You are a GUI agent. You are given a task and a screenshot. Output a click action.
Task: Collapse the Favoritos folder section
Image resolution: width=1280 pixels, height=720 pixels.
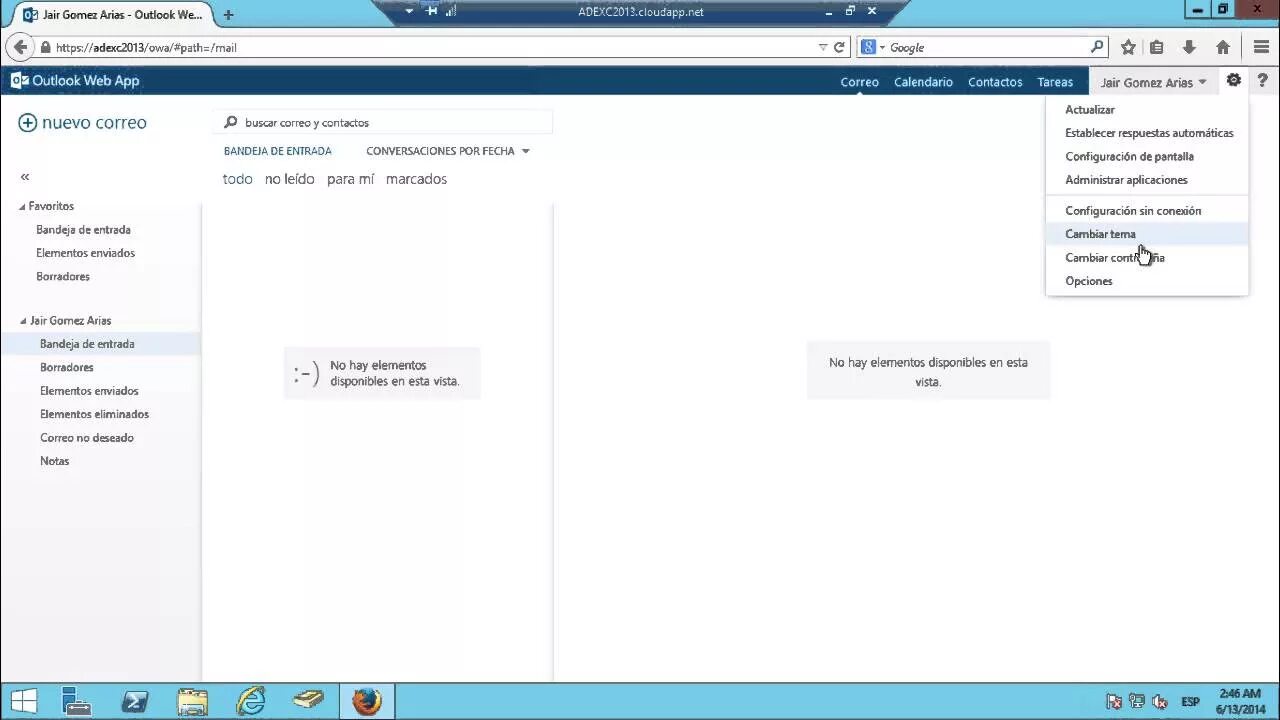[x=20, y=206]
